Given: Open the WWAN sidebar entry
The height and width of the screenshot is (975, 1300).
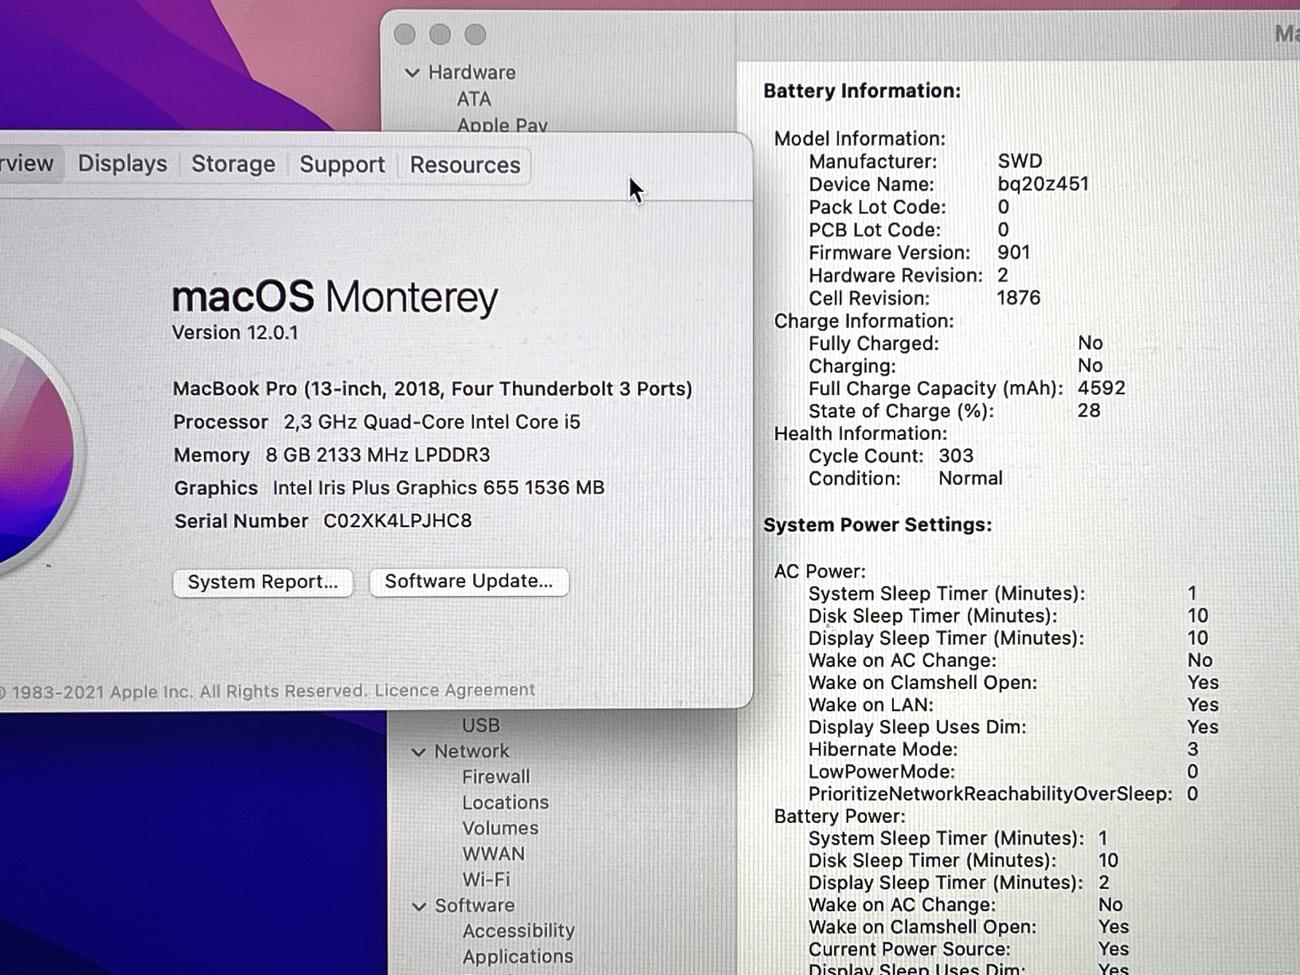Looking at the screenshot, I should 493,854.
